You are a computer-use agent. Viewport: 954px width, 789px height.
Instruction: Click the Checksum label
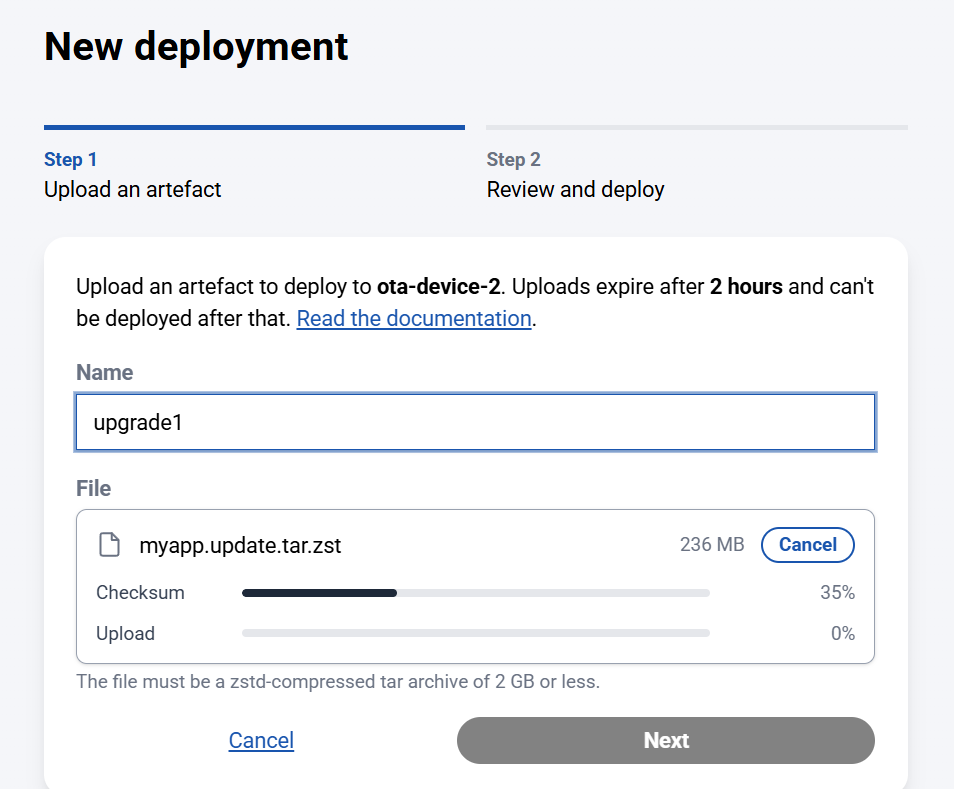pyautogui.click(x=141, y=593)
